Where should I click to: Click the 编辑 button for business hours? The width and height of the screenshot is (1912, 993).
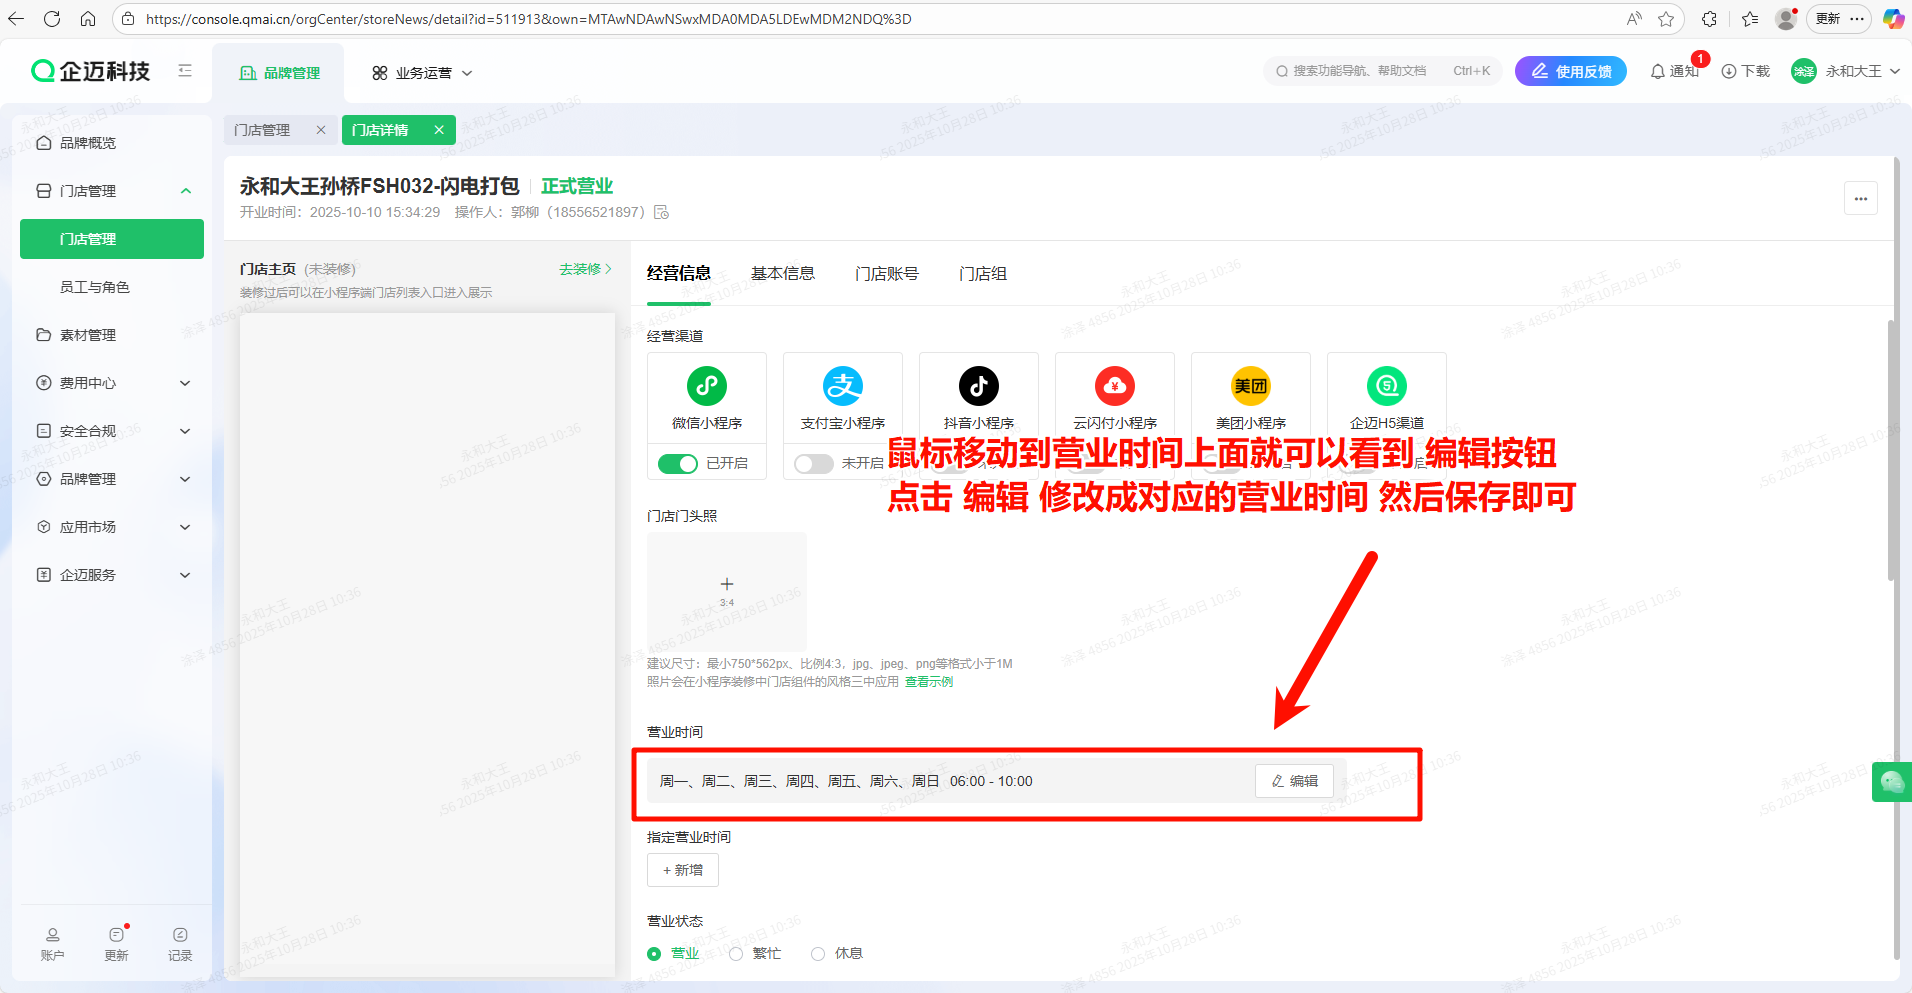pos(1294,781)
